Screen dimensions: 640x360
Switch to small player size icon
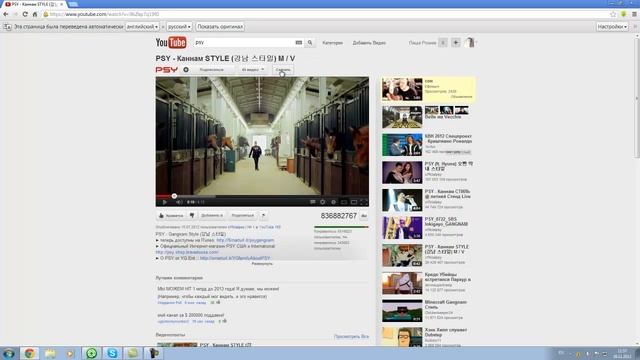[344, 202]
